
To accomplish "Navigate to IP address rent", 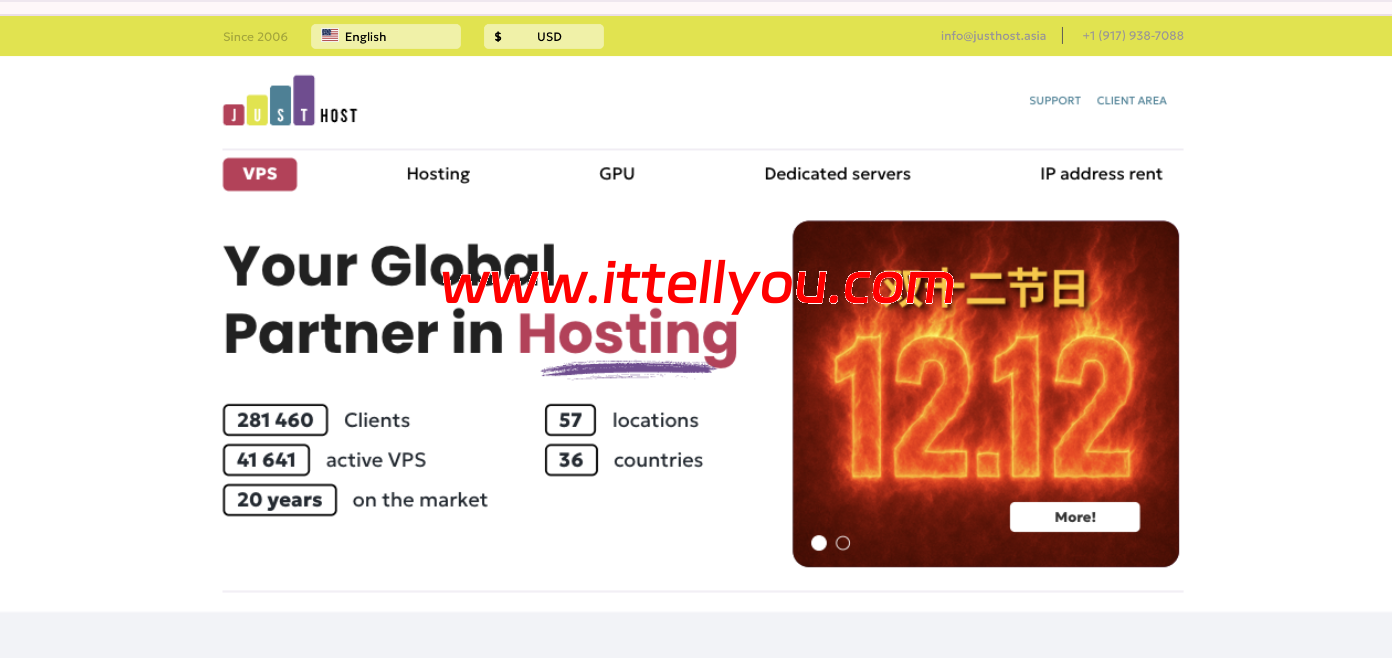I will pyautogui.click(x=1101, y=174).
